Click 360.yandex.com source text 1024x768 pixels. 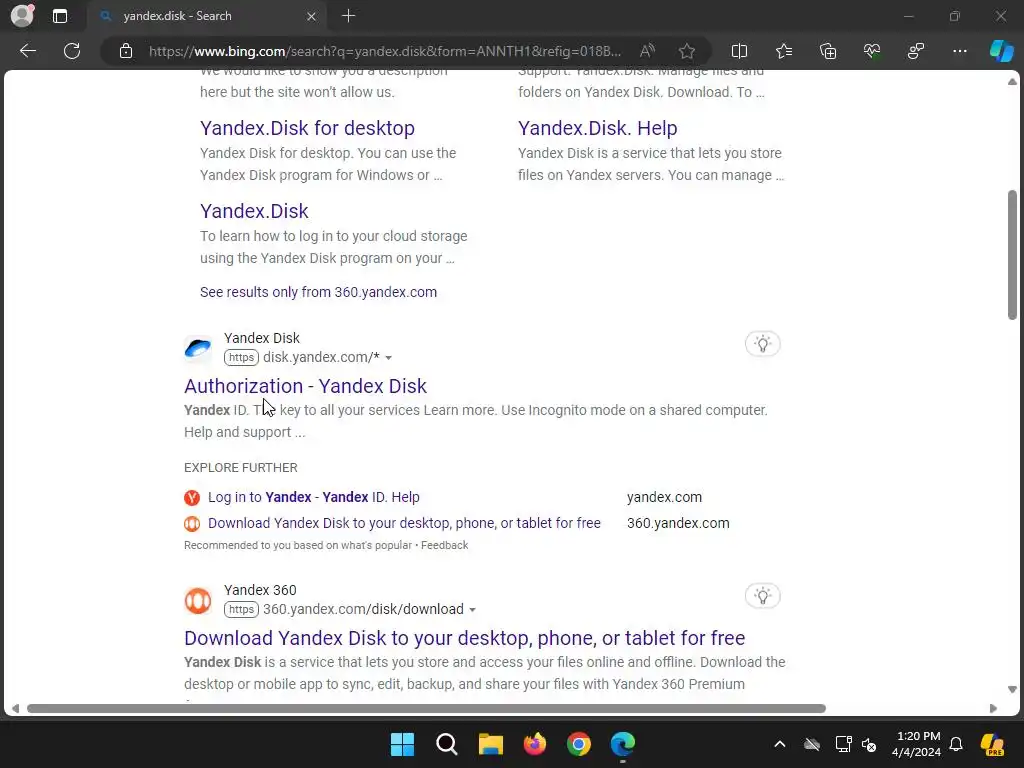pos(678,523)
